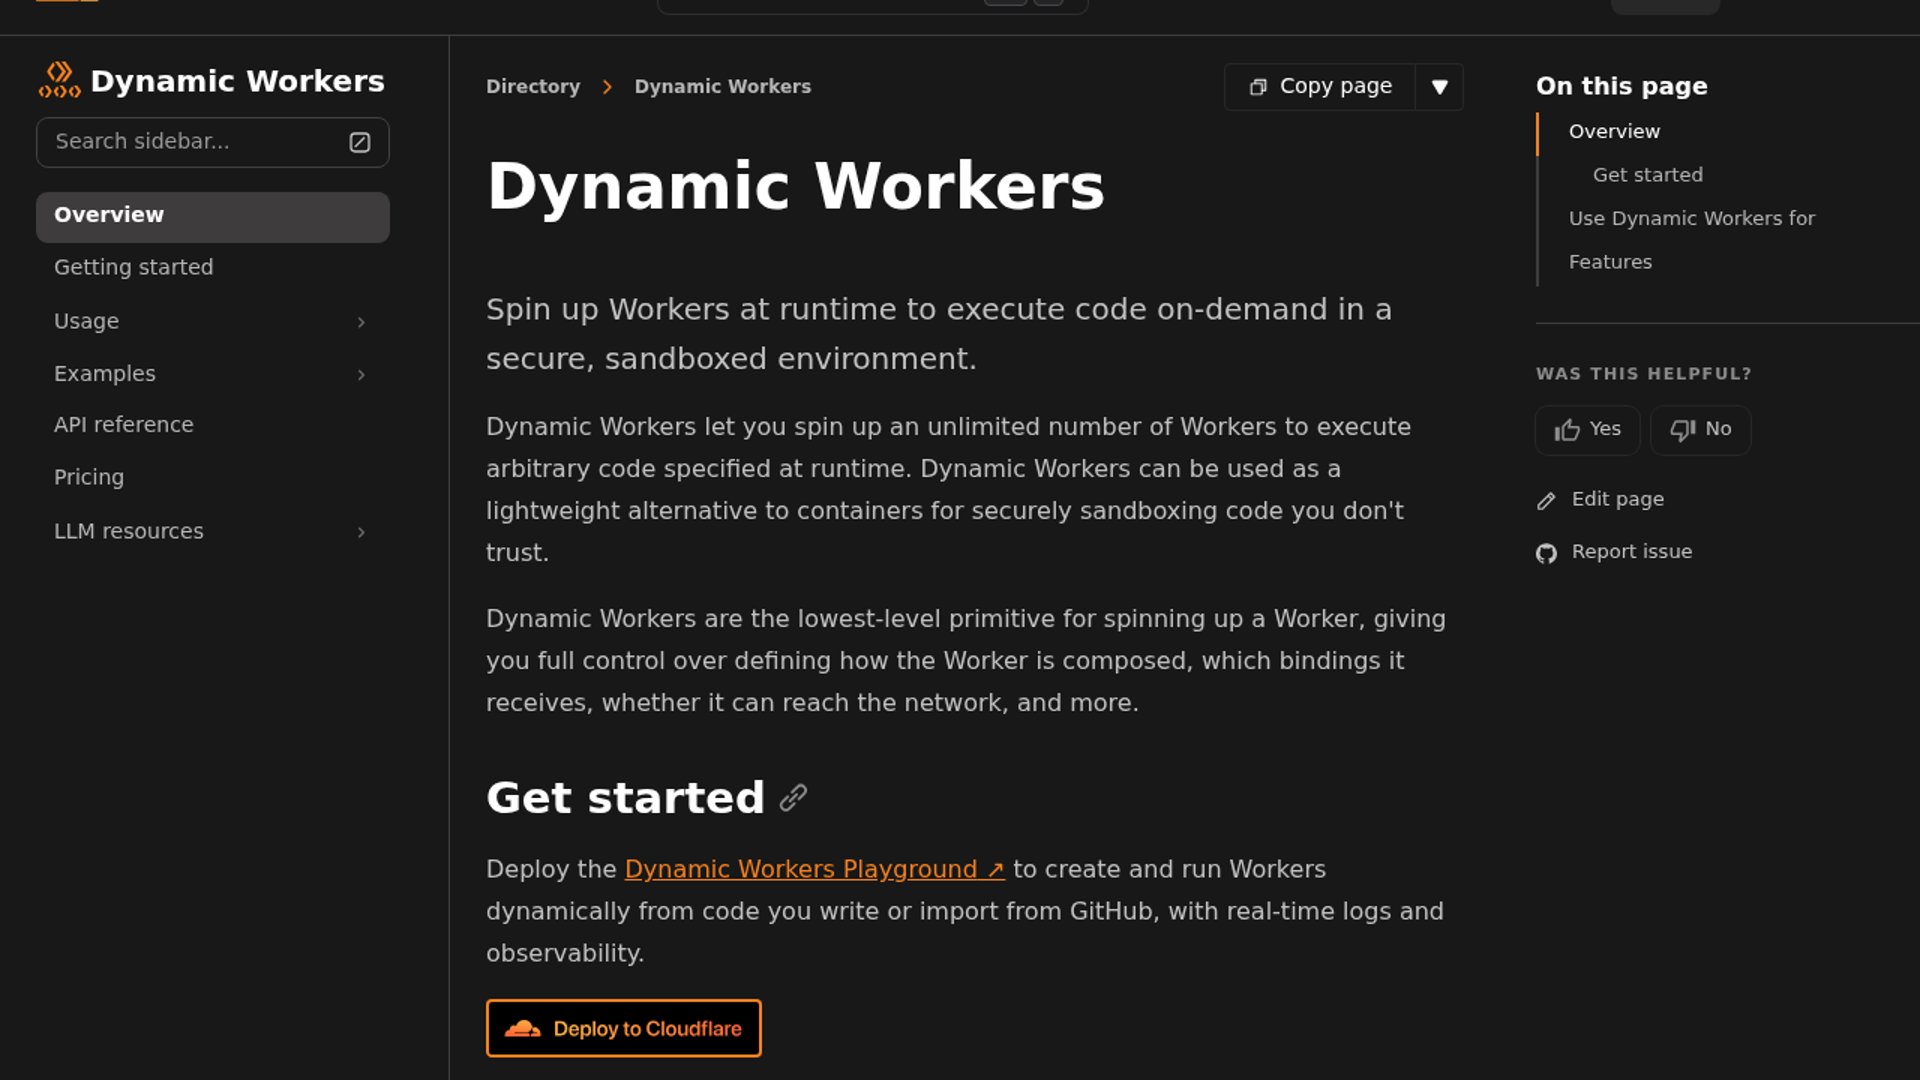Viewport: 1920px width, 1080px height.
Task: Open the Copy page dropdown arrow
Action: (x=1439, y=87)
